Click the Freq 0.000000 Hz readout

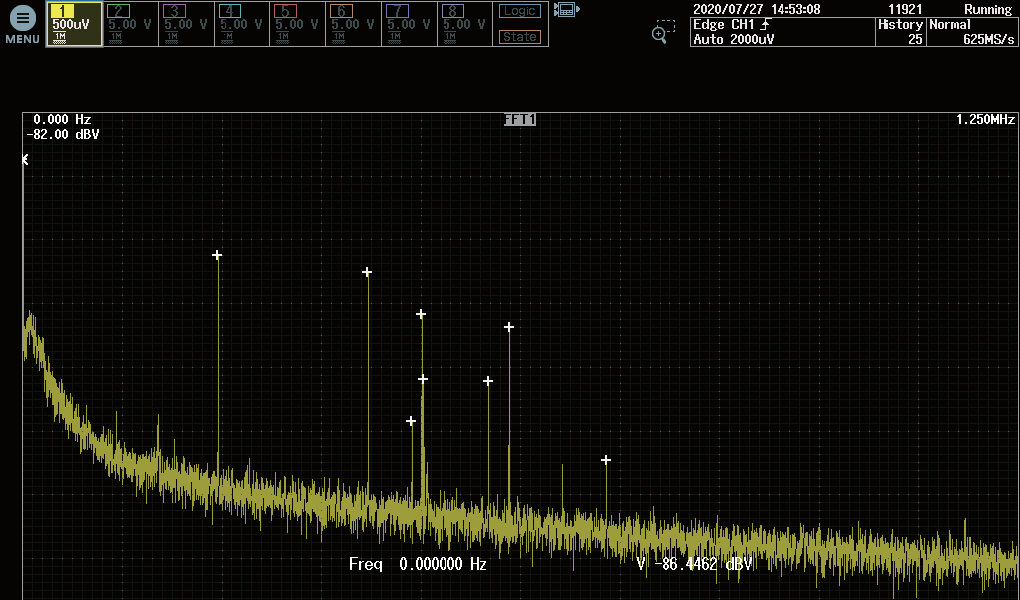pos(418,564)
